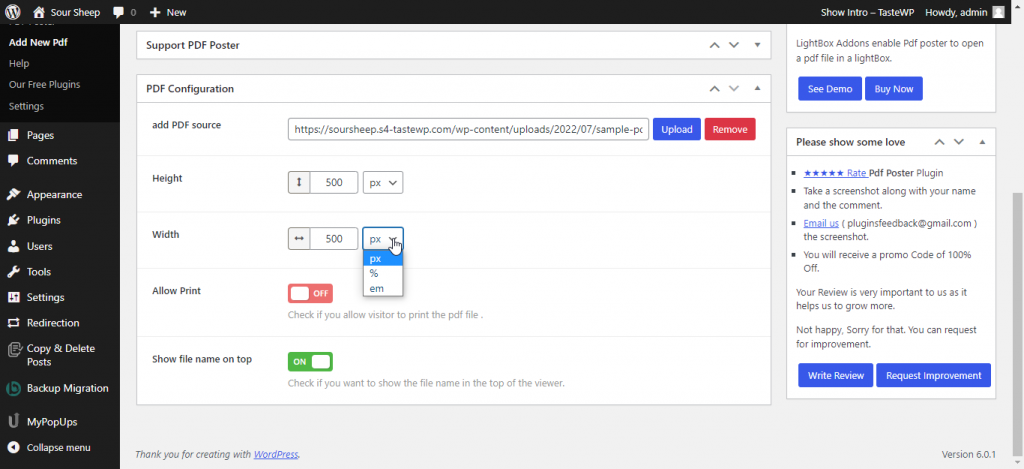Screen dimensions: 1024x469
Task: Move Please show some love box down
Action: 959,142
